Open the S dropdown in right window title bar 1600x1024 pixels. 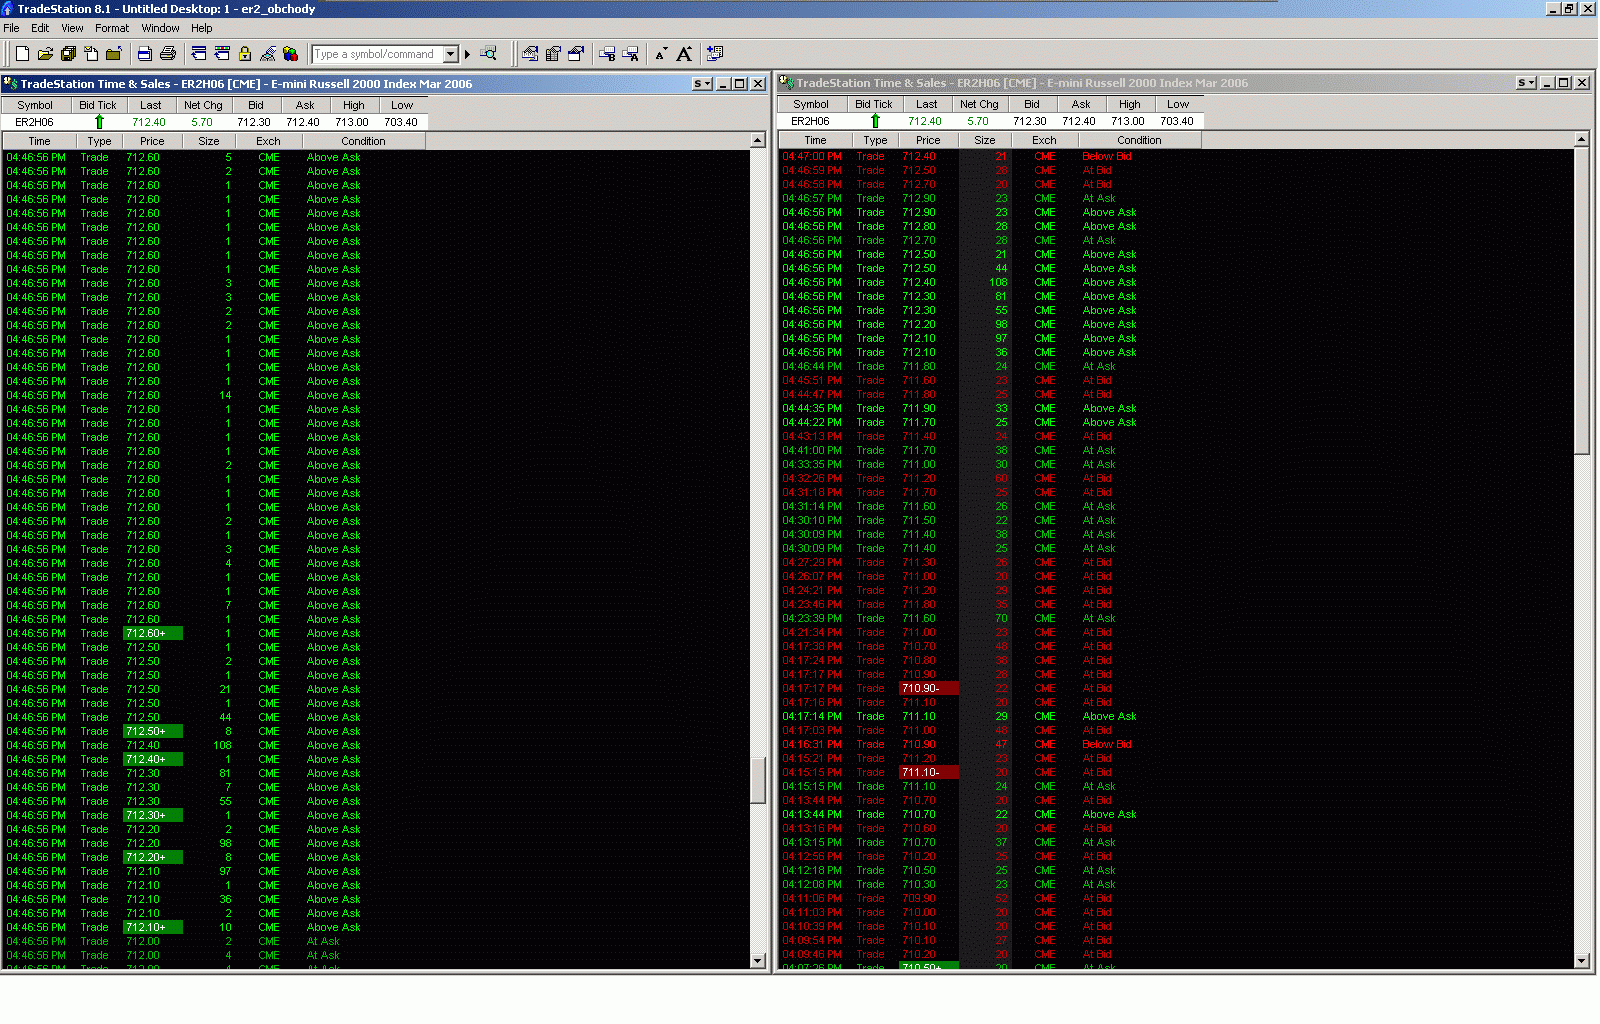(1526, 83)
